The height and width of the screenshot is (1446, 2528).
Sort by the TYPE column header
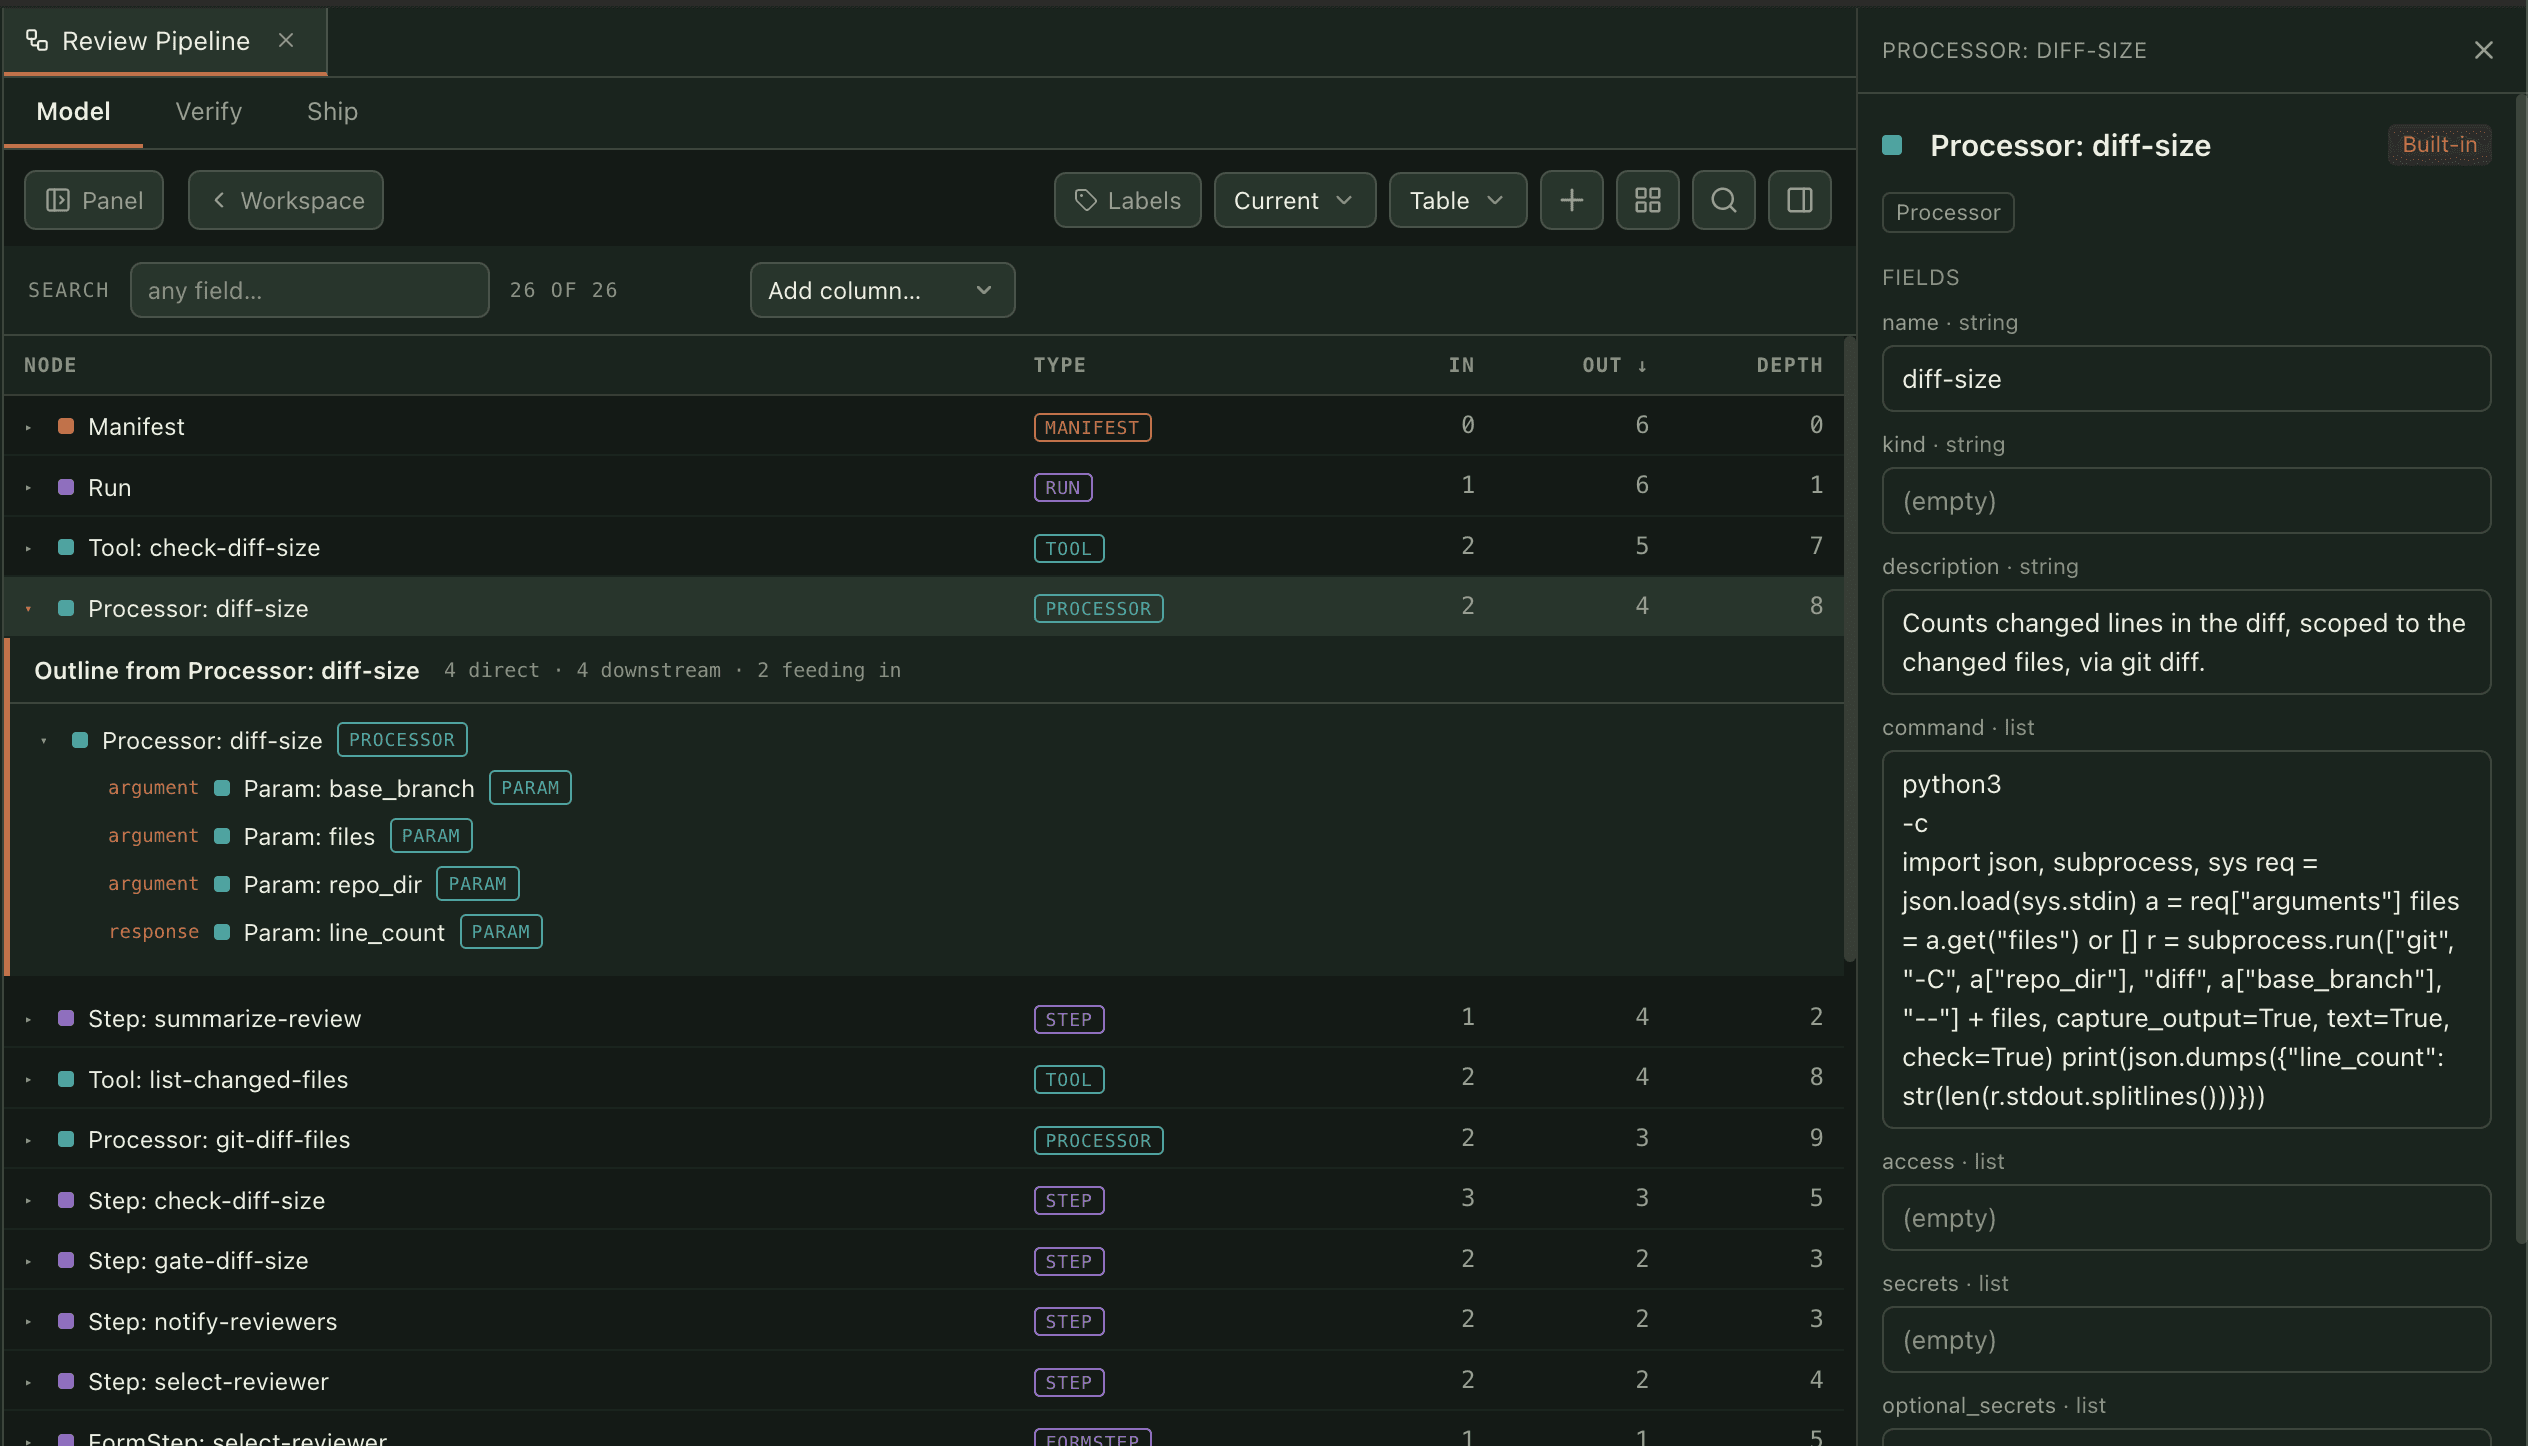1059,365
